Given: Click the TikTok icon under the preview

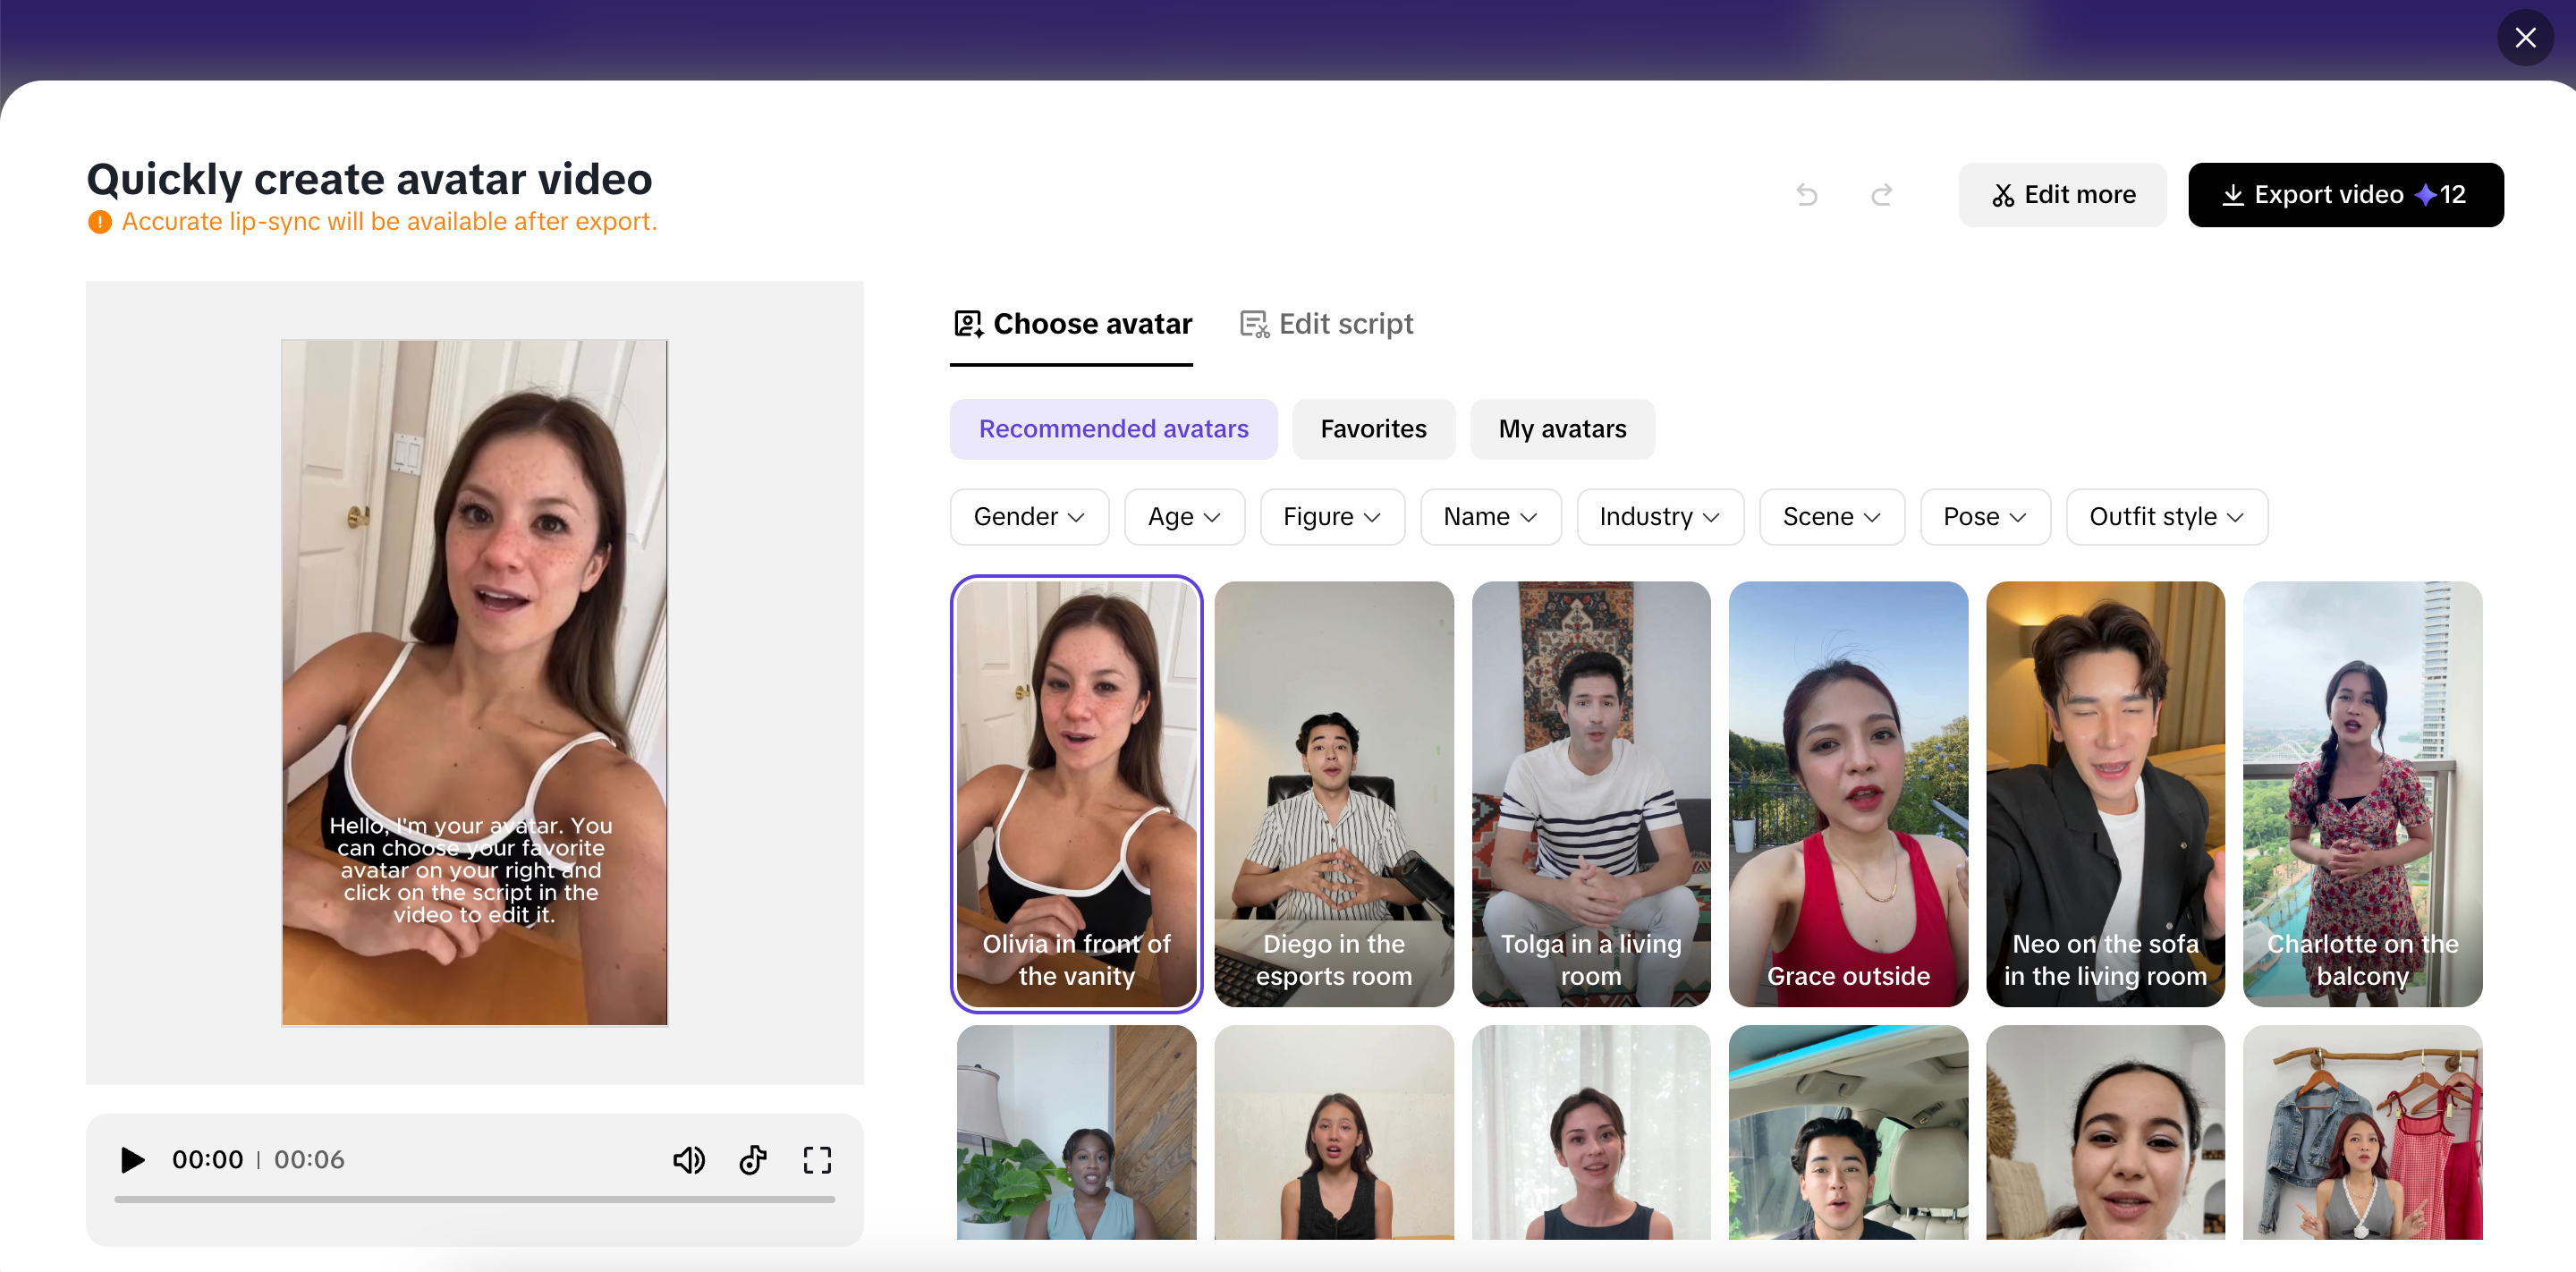Looking at the screenshot, I should click(753, 1160).
